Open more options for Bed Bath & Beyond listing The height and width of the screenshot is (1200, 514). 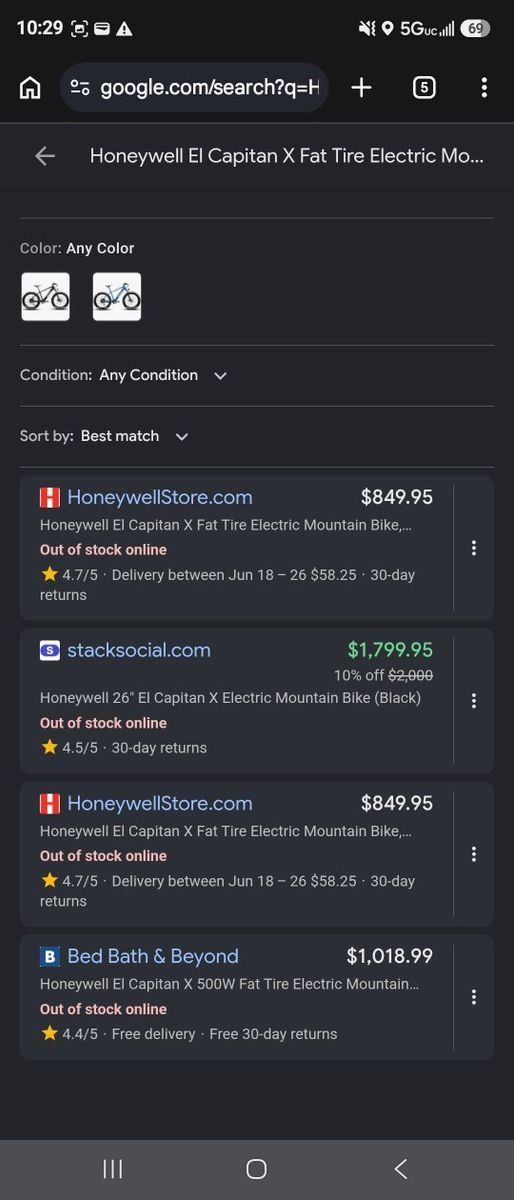click(474, 997)
